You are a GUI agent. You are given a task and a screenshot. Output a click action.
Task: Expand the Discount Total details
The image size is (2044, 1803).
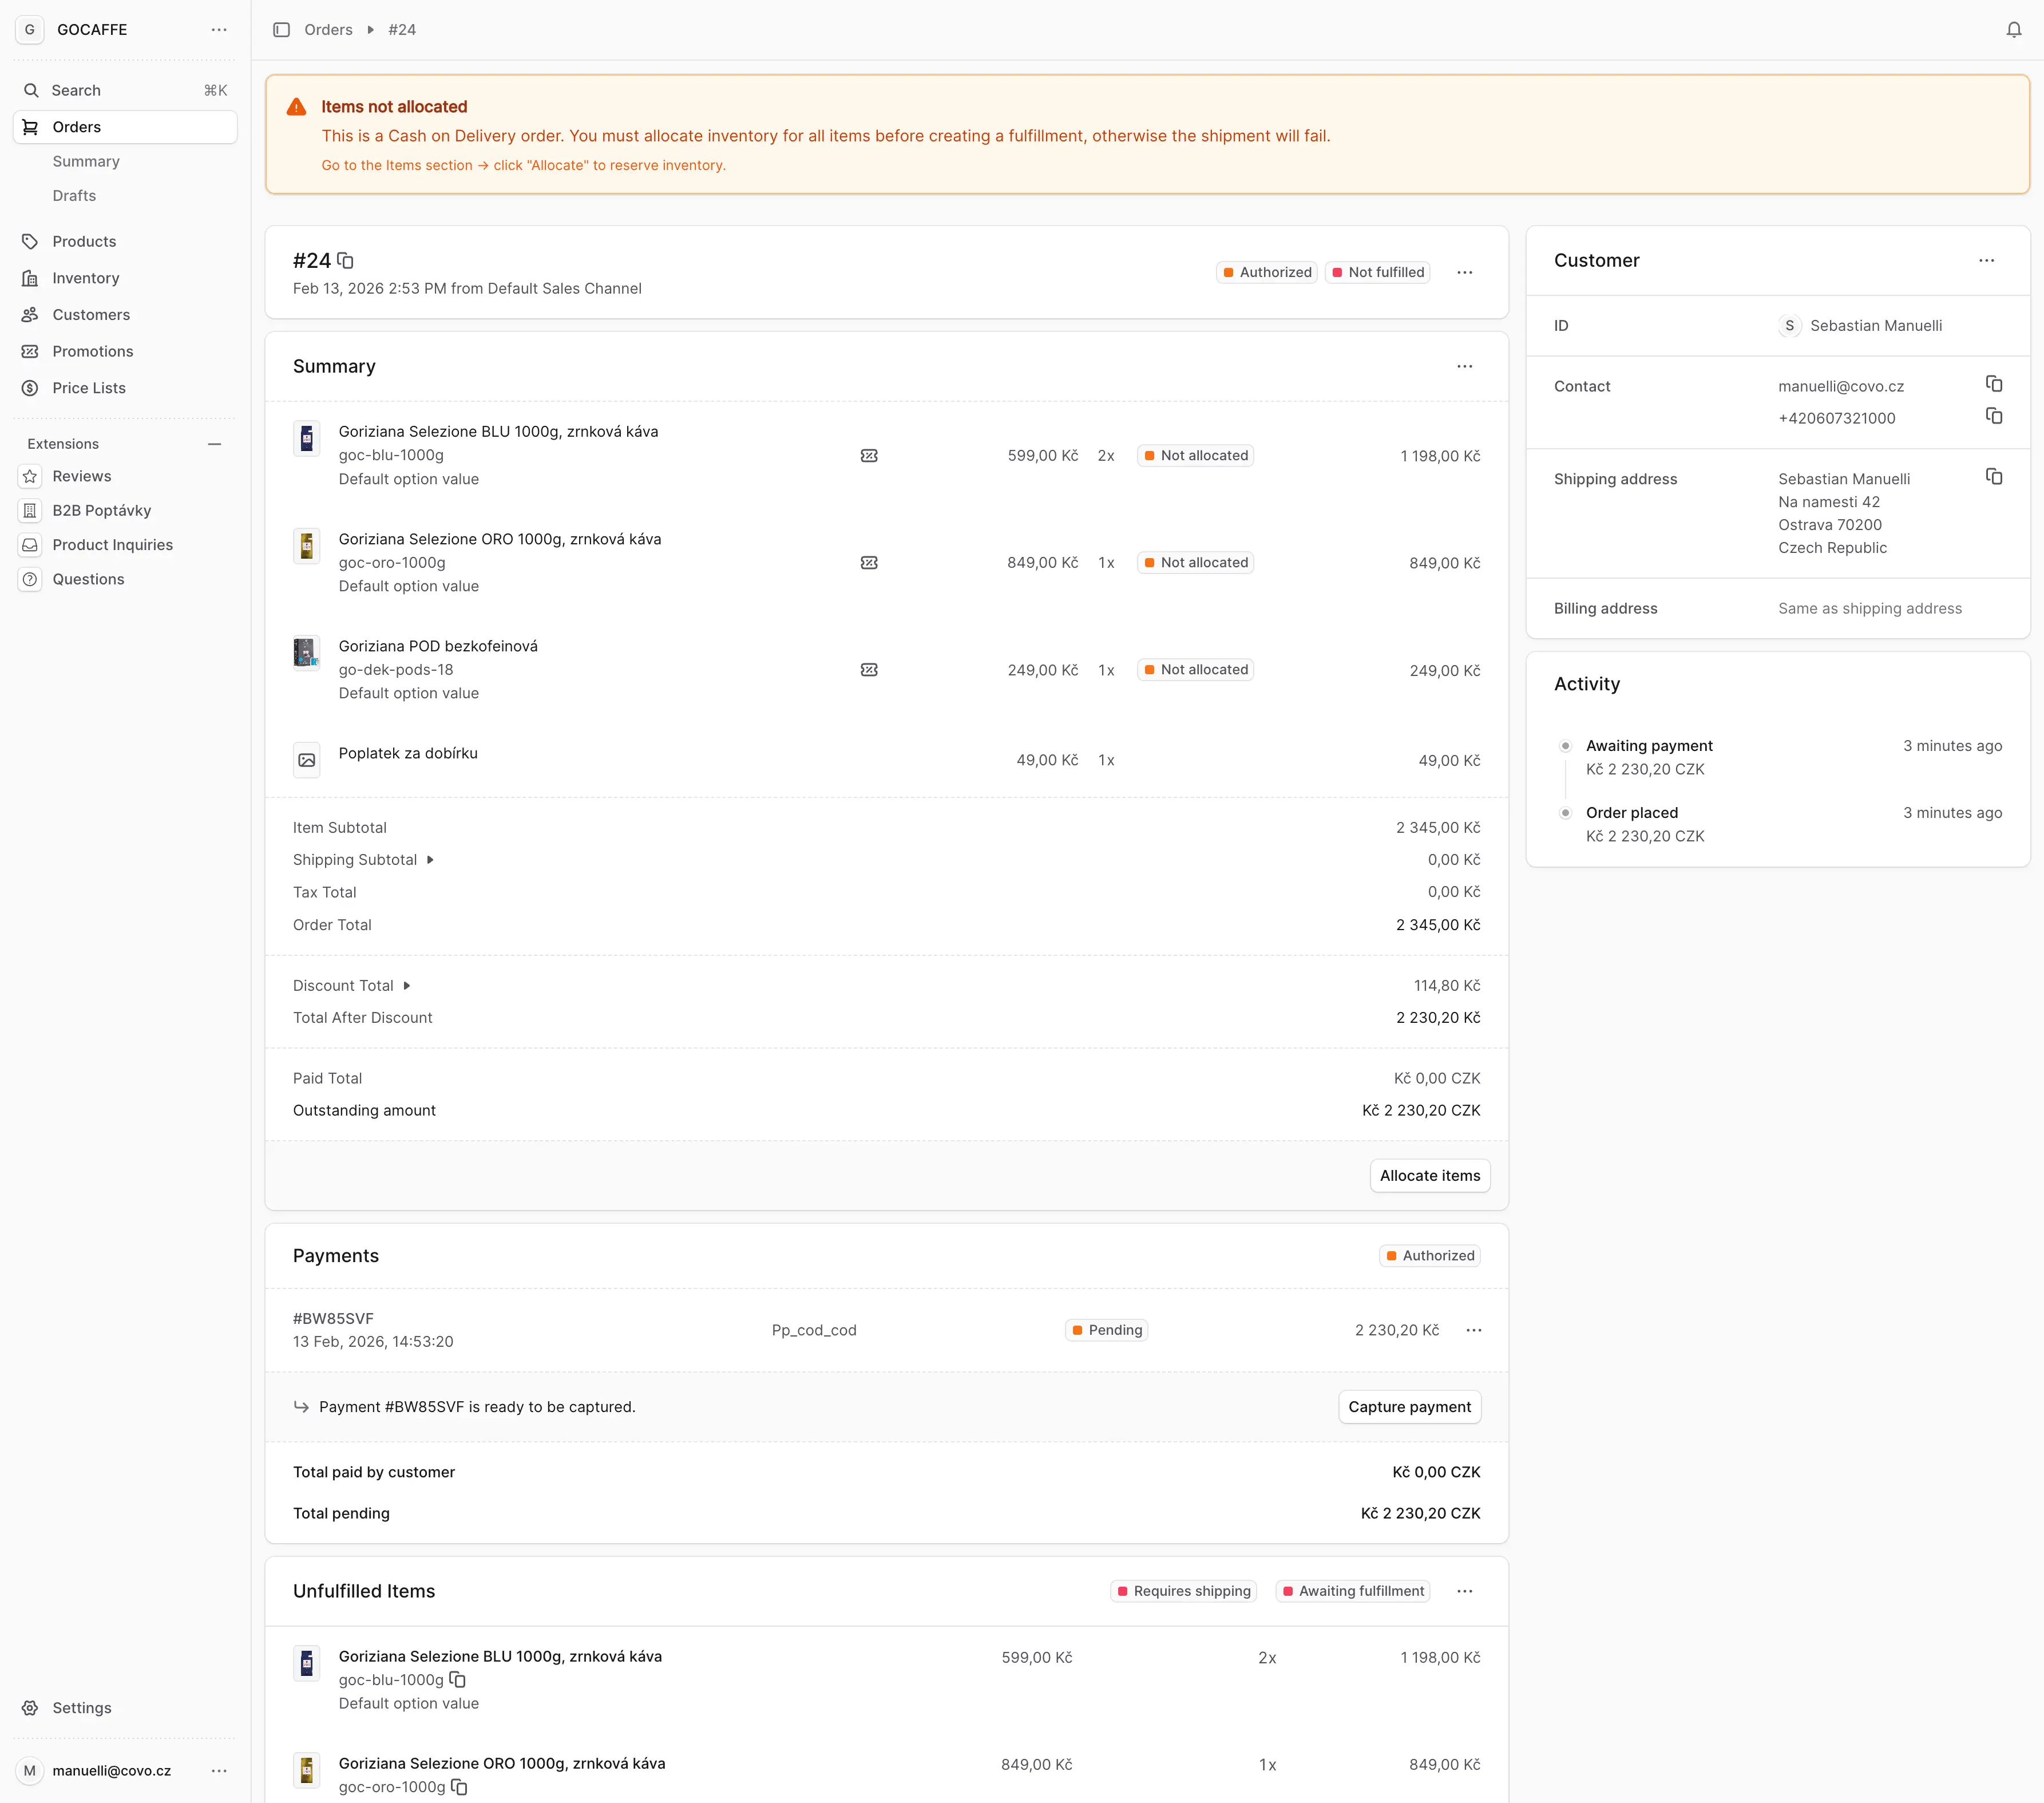406,985
